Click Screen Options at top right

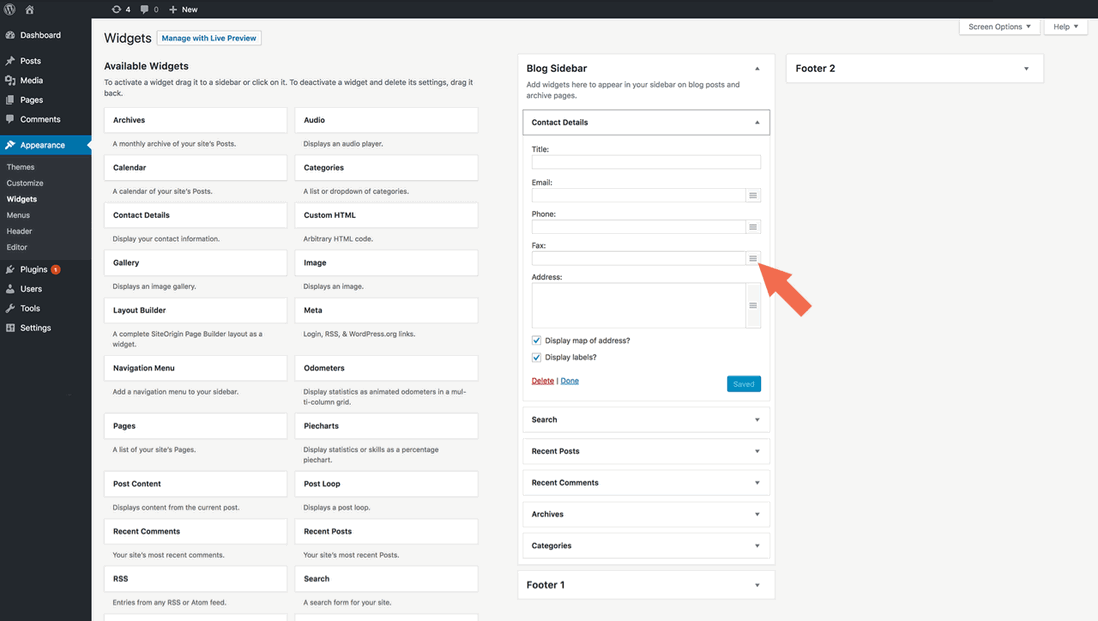[998, 27]
